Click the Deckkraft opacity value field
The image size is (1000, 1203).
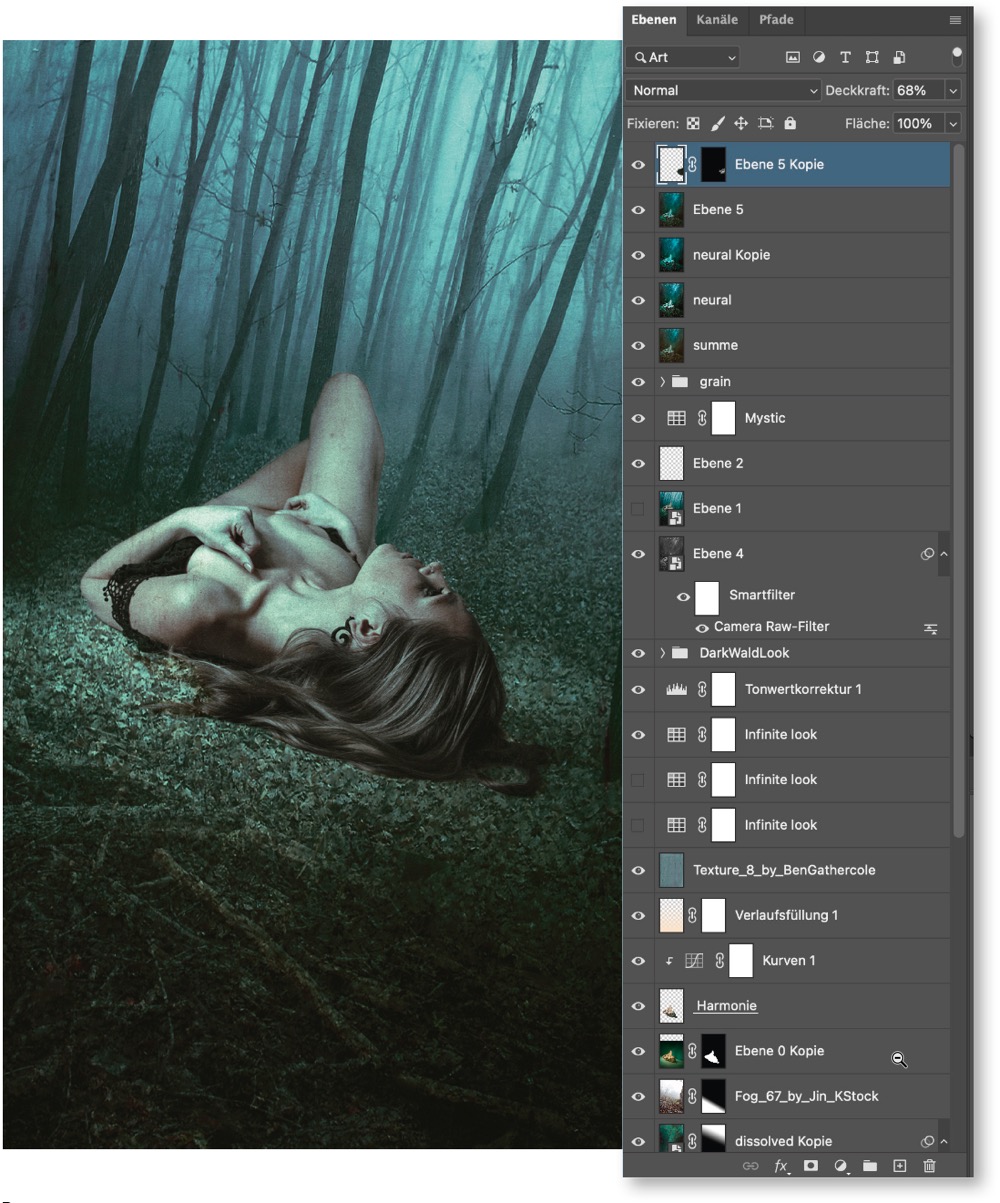point(917,90)
